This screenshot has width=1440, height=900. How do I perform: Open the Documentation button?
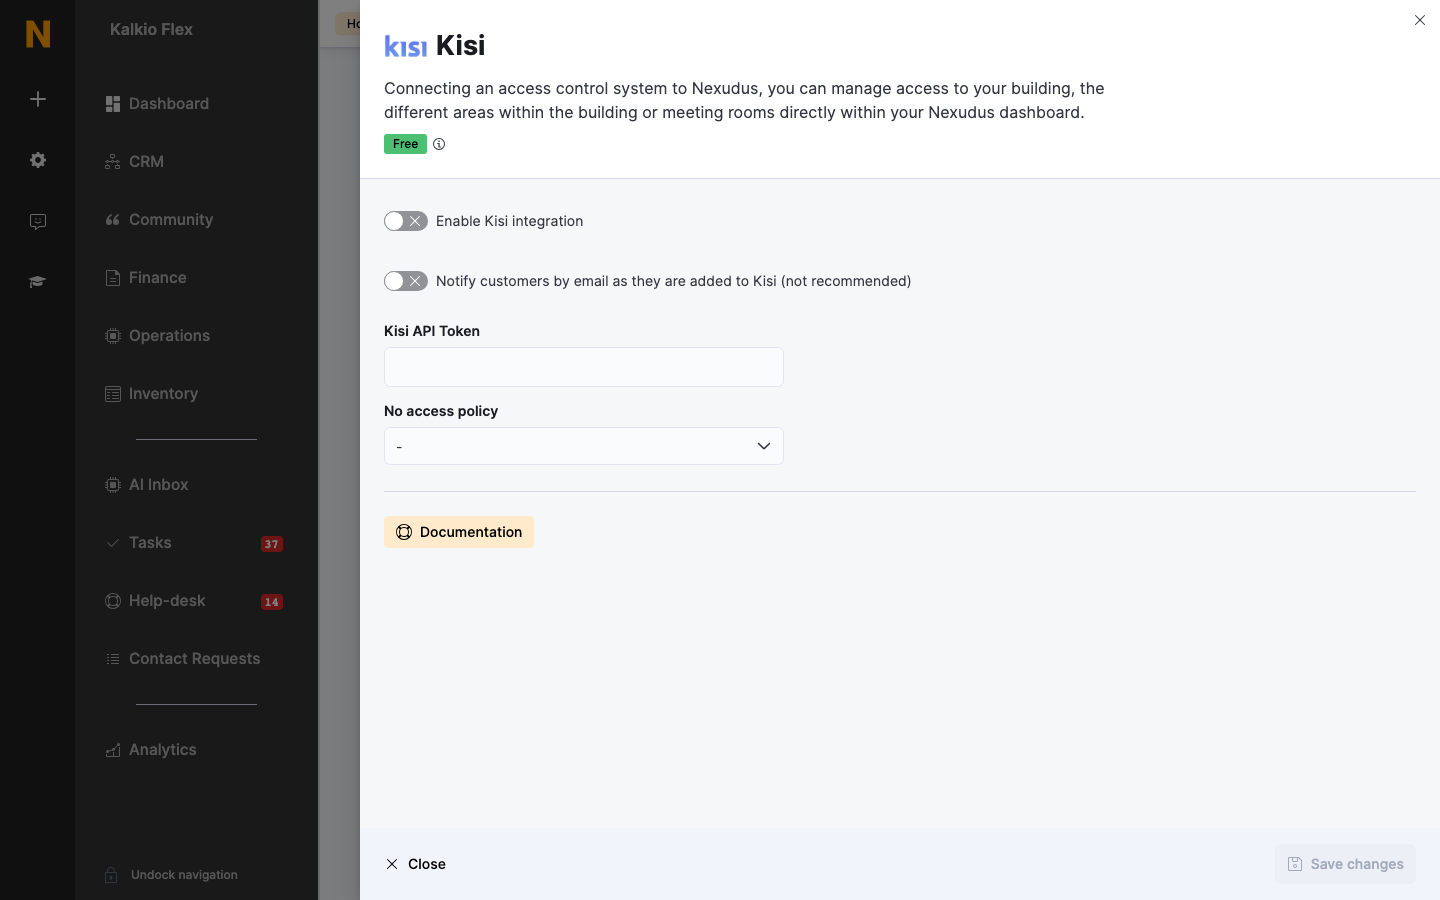(459, 532)
